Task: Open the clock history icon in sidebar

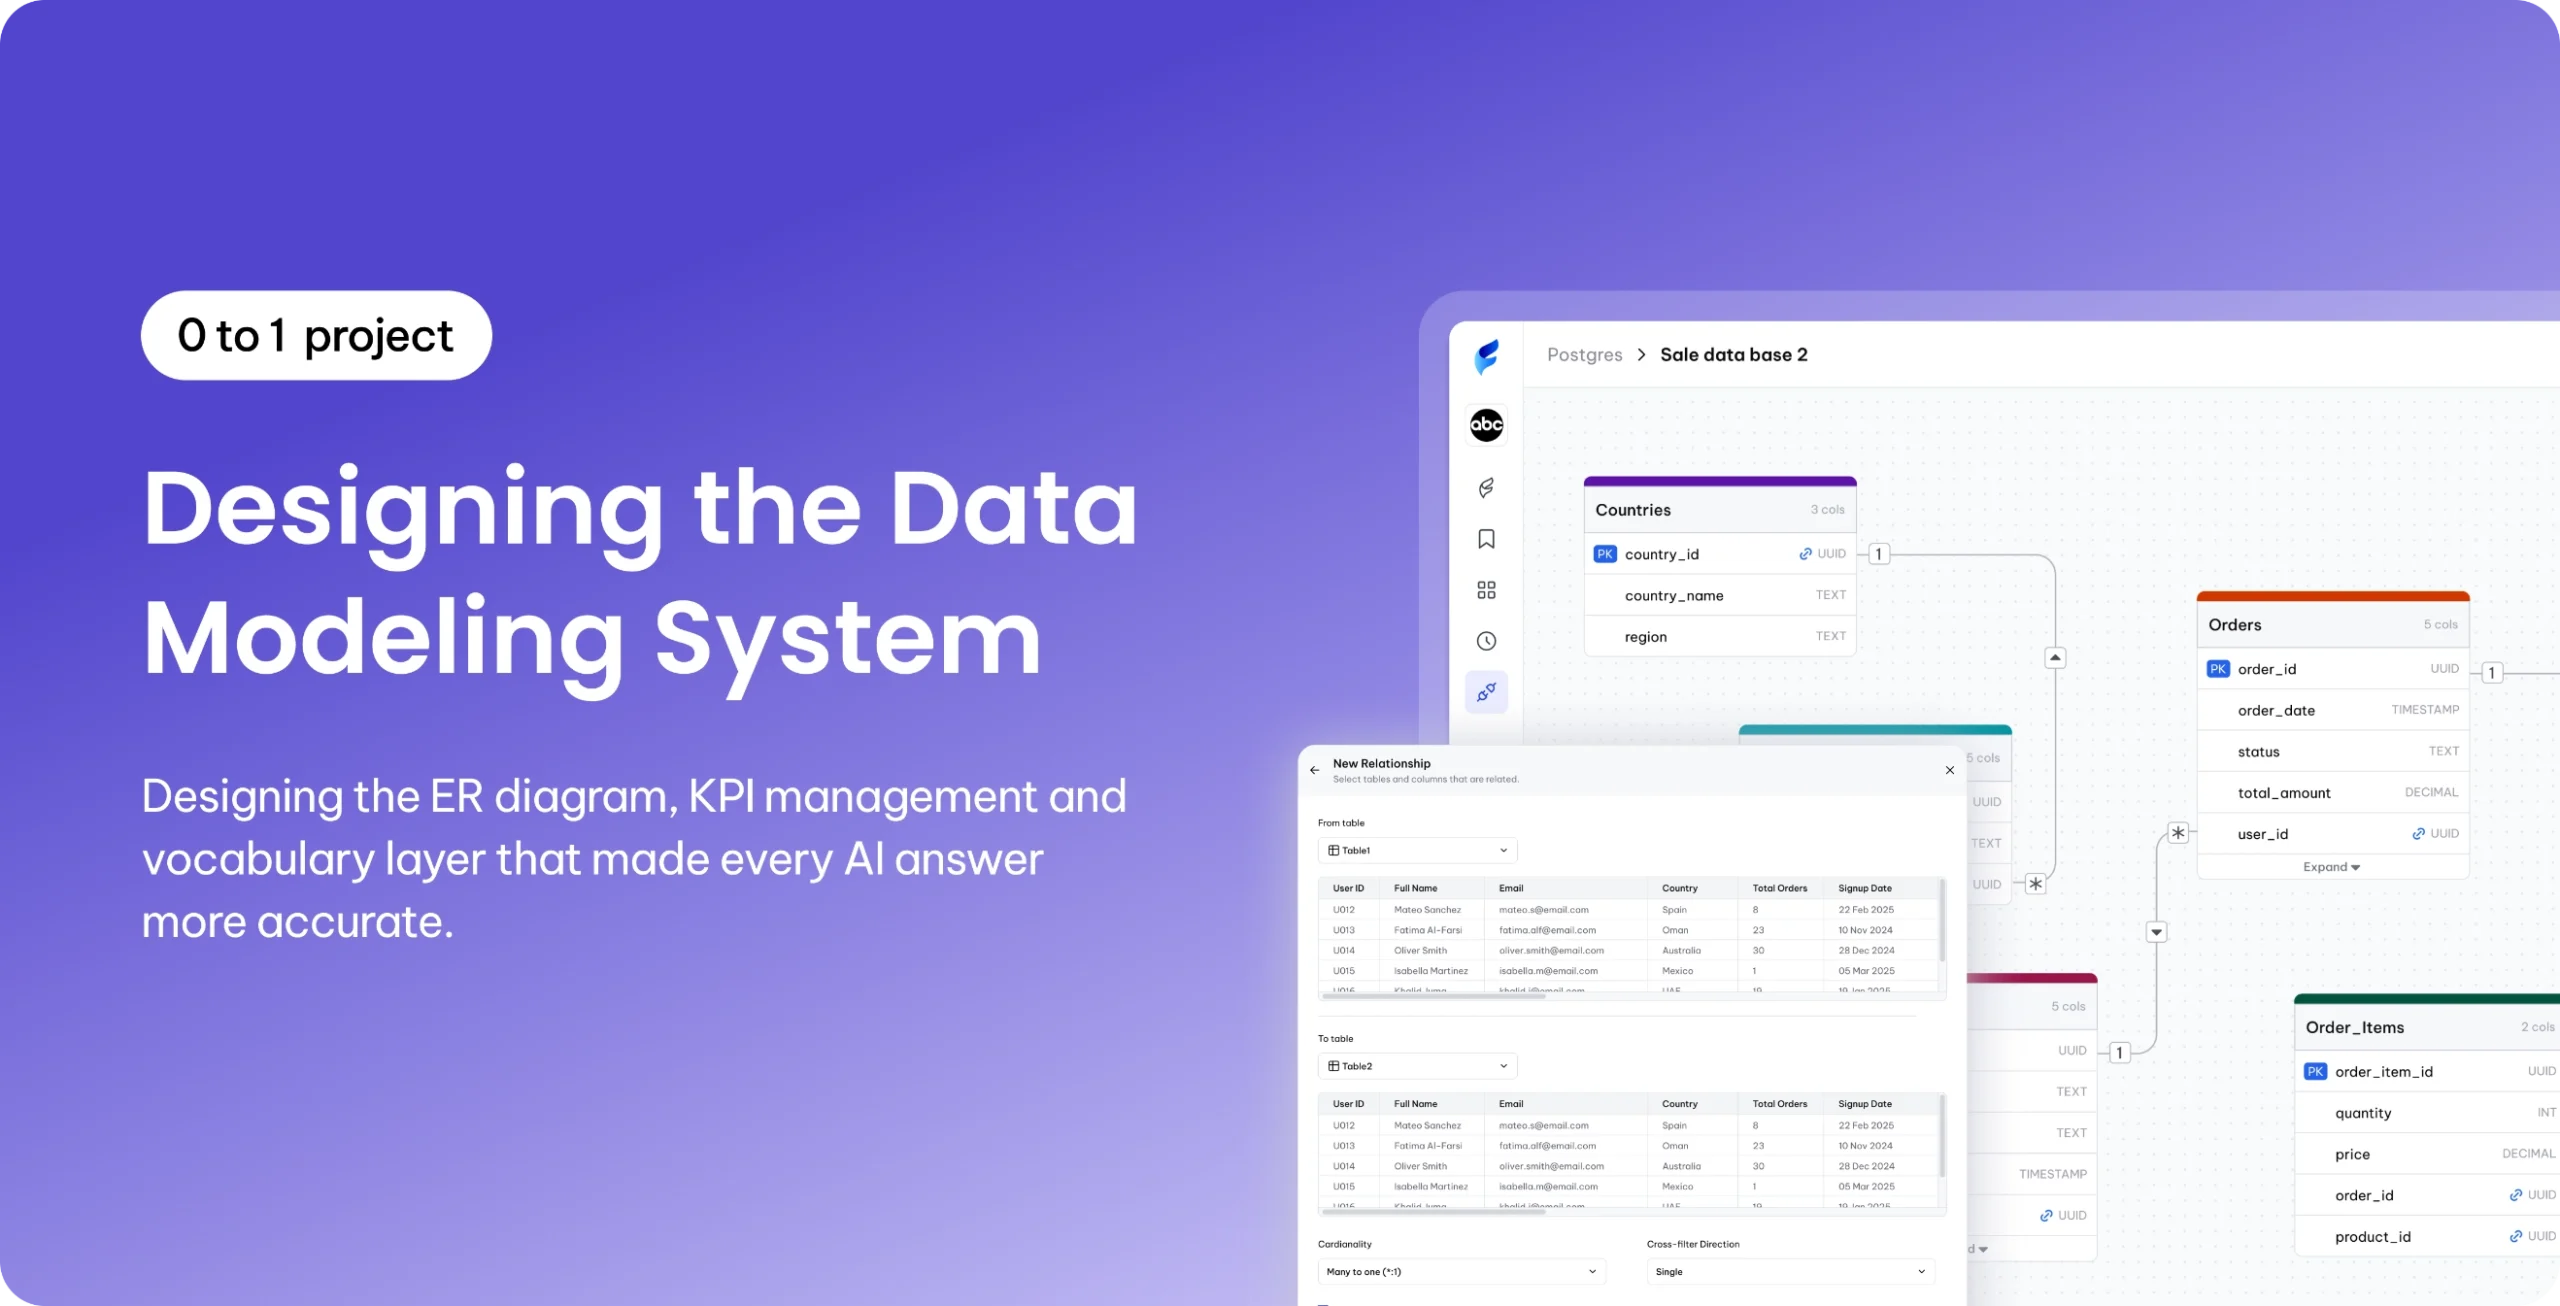Action: pyautogui.click(x=1486, y=641)
